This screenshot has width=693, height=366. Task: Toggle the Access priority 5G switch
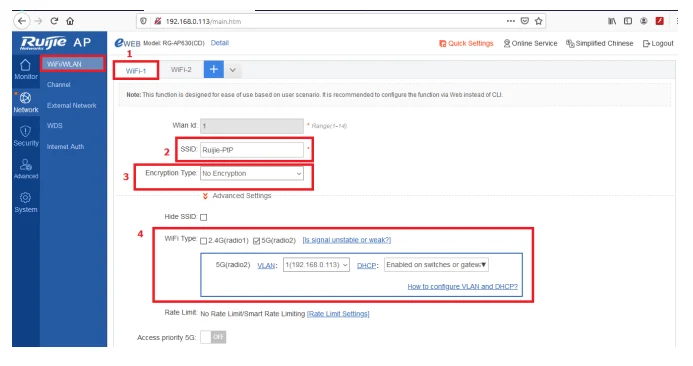213,337
